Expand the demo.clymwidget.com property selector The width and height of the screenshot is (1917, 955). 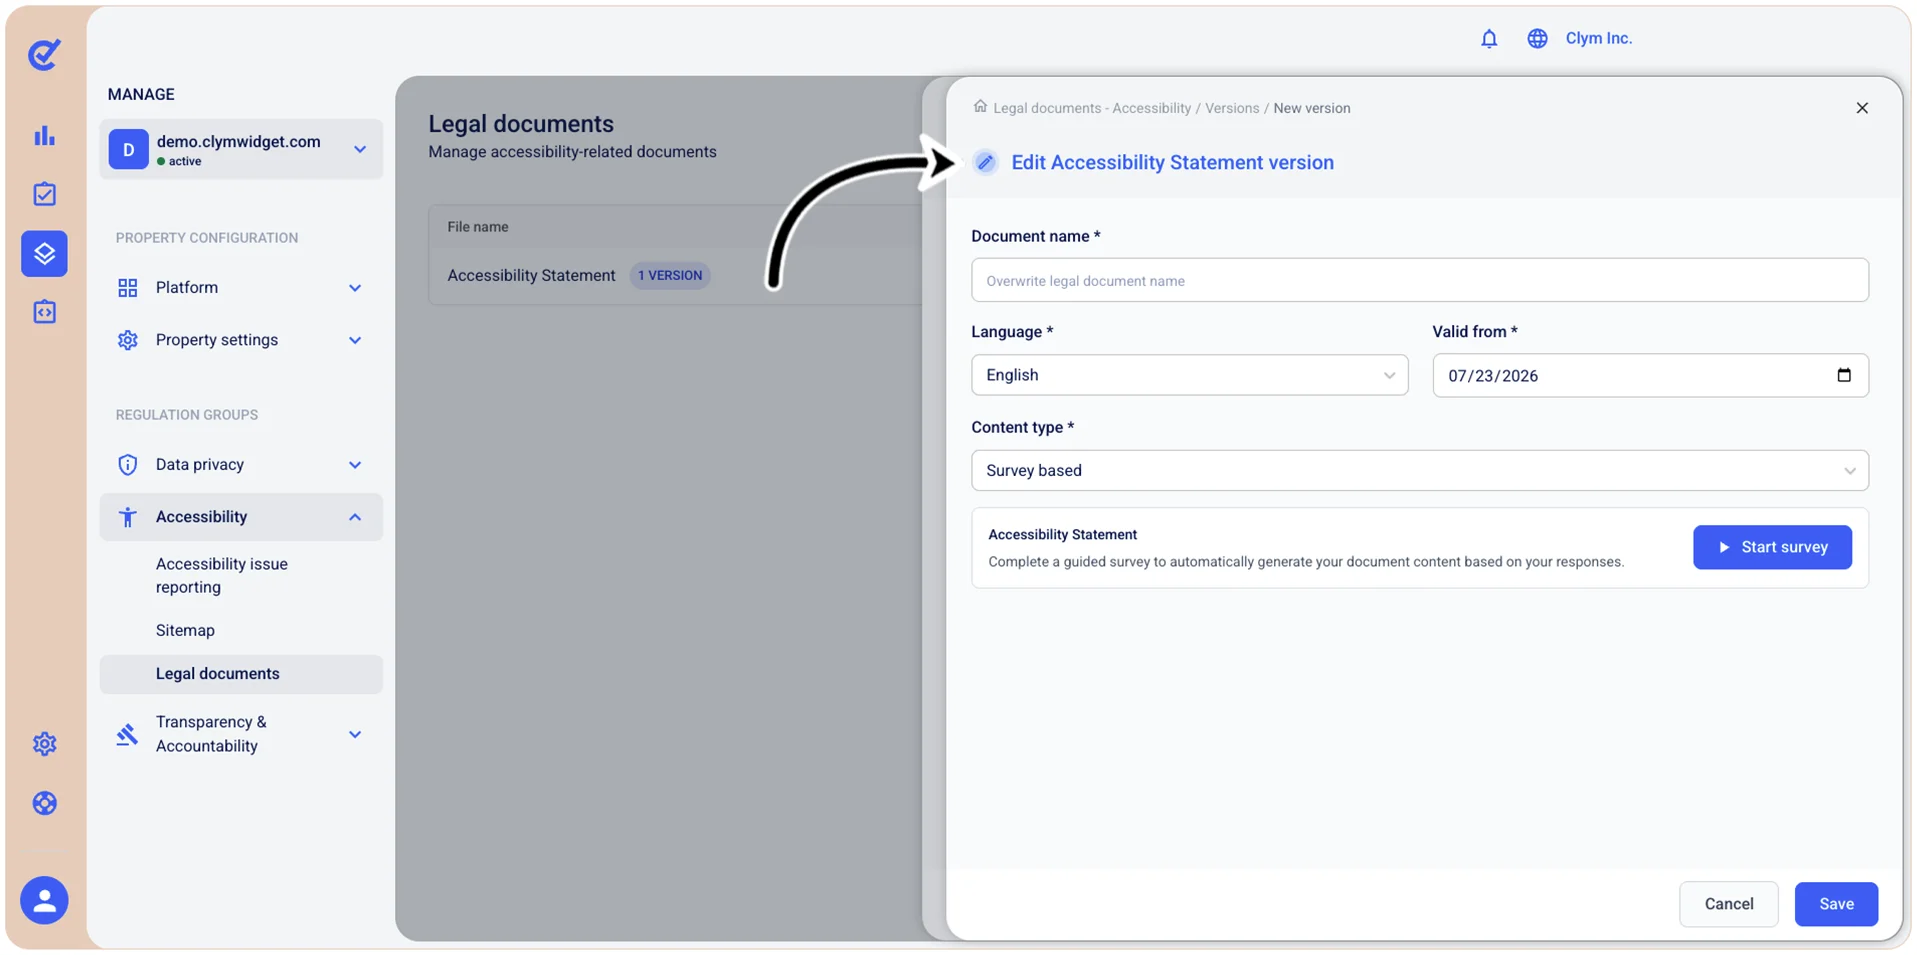[241, 149]
